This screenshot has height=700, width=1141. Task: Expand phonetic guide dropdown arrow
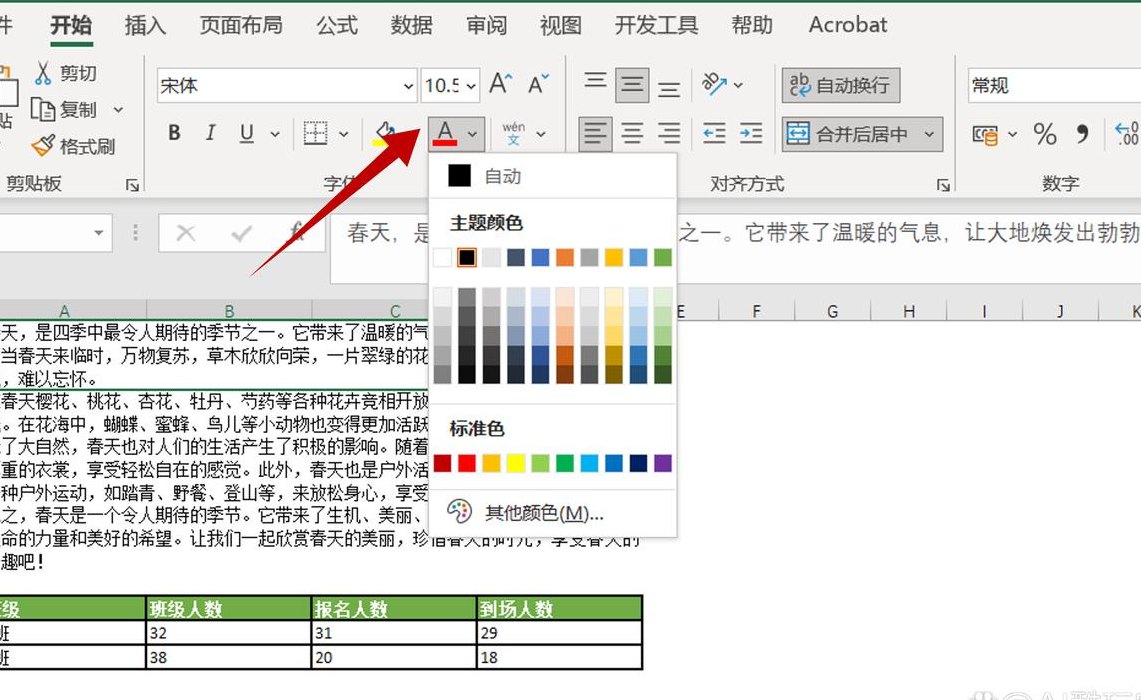tap(541, 134)
